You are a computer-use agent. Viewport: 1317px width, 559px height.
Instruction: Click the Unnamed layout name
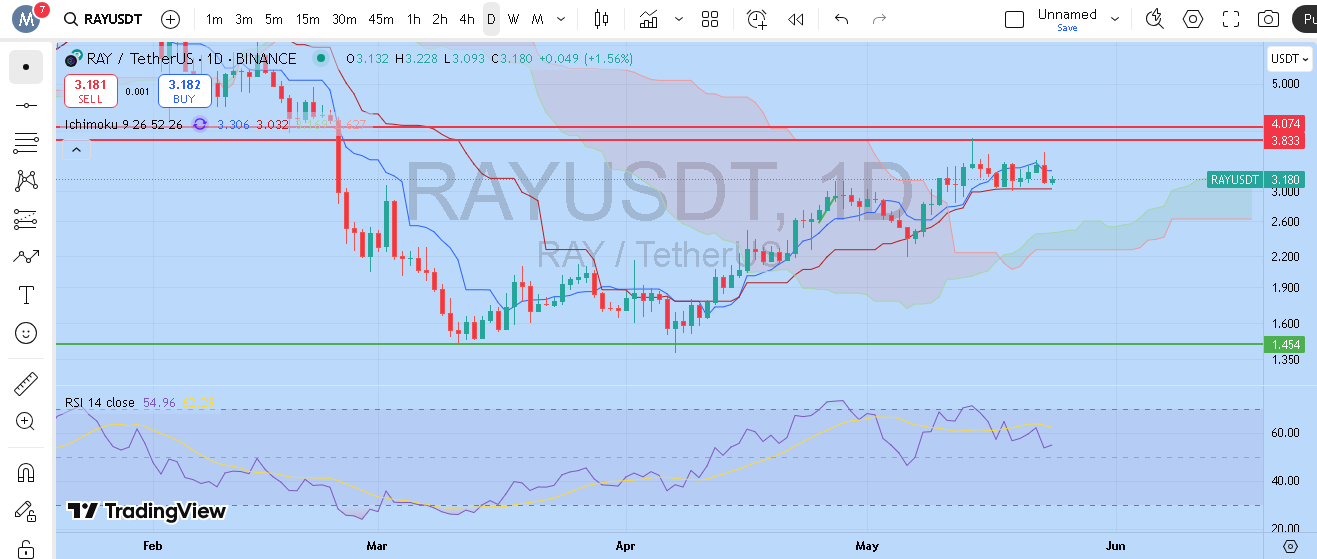point(1067,14)
